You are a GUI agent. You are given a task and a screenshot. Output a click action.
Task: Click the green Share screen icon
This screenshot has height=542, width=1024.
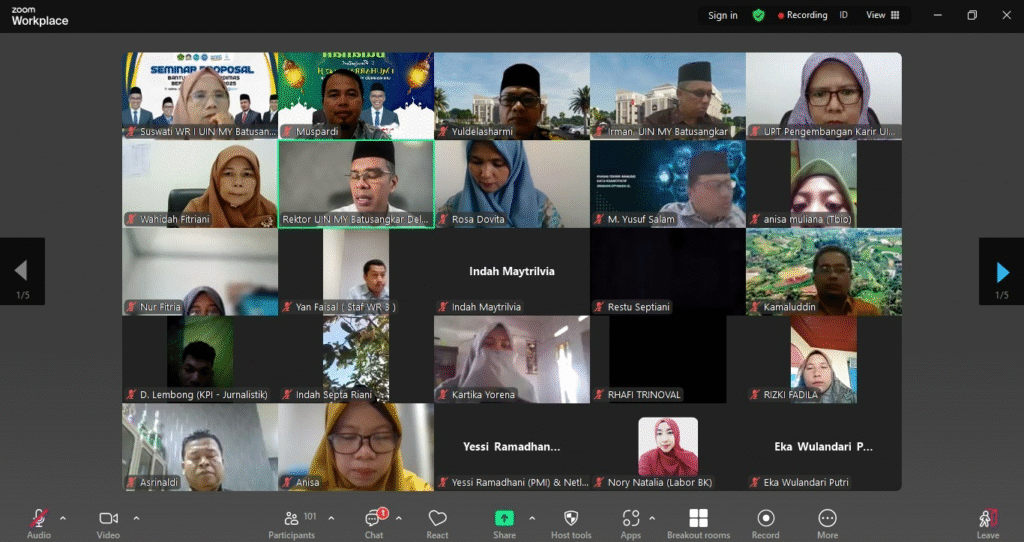[504, 518]
